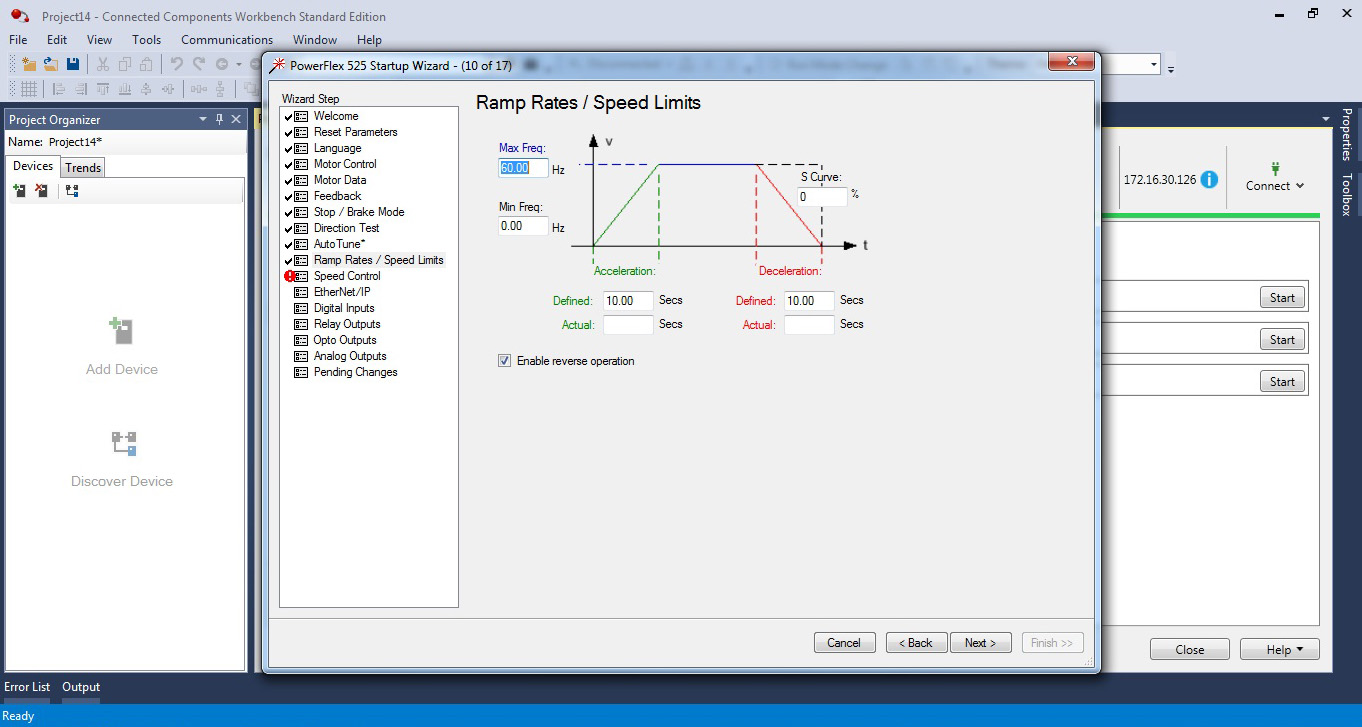Select the EtherNet/IP wizard step
The image size is (1362, 727).
tap(342, 292)
